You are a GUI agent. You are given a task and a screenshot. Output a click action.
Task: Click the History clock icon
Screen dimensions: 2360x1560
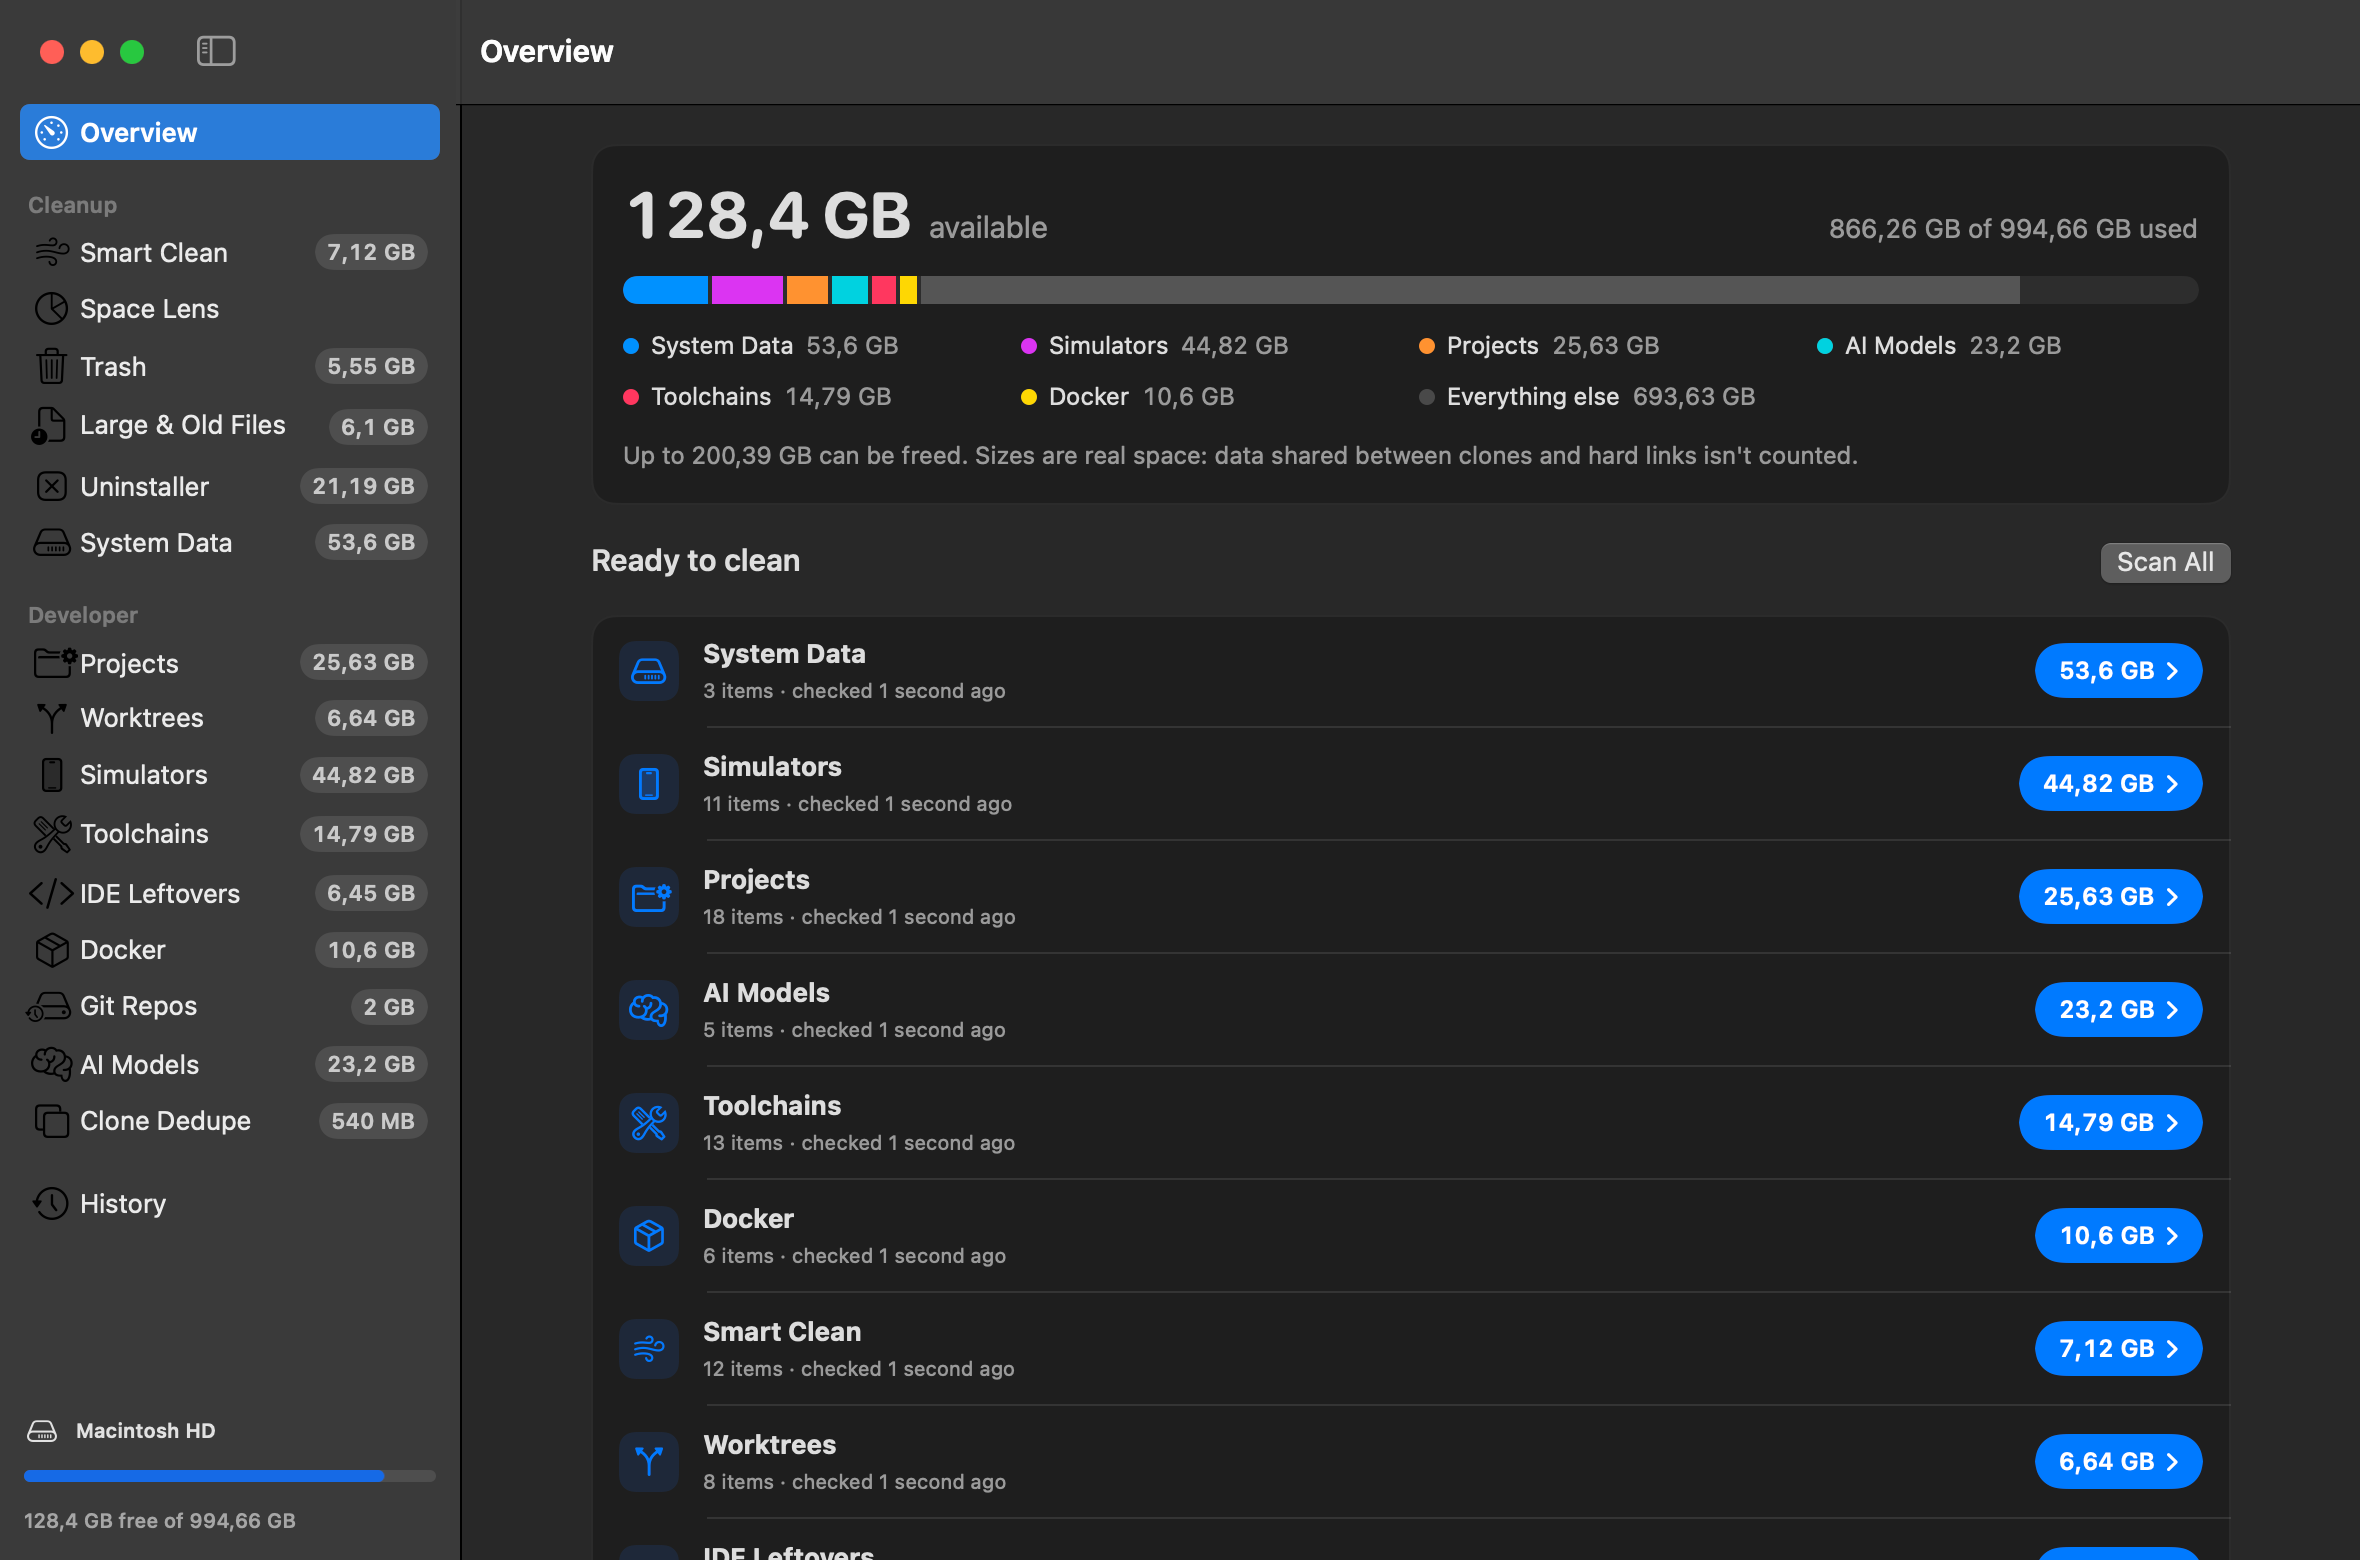pyautogui.click(x=50, y=1204)
